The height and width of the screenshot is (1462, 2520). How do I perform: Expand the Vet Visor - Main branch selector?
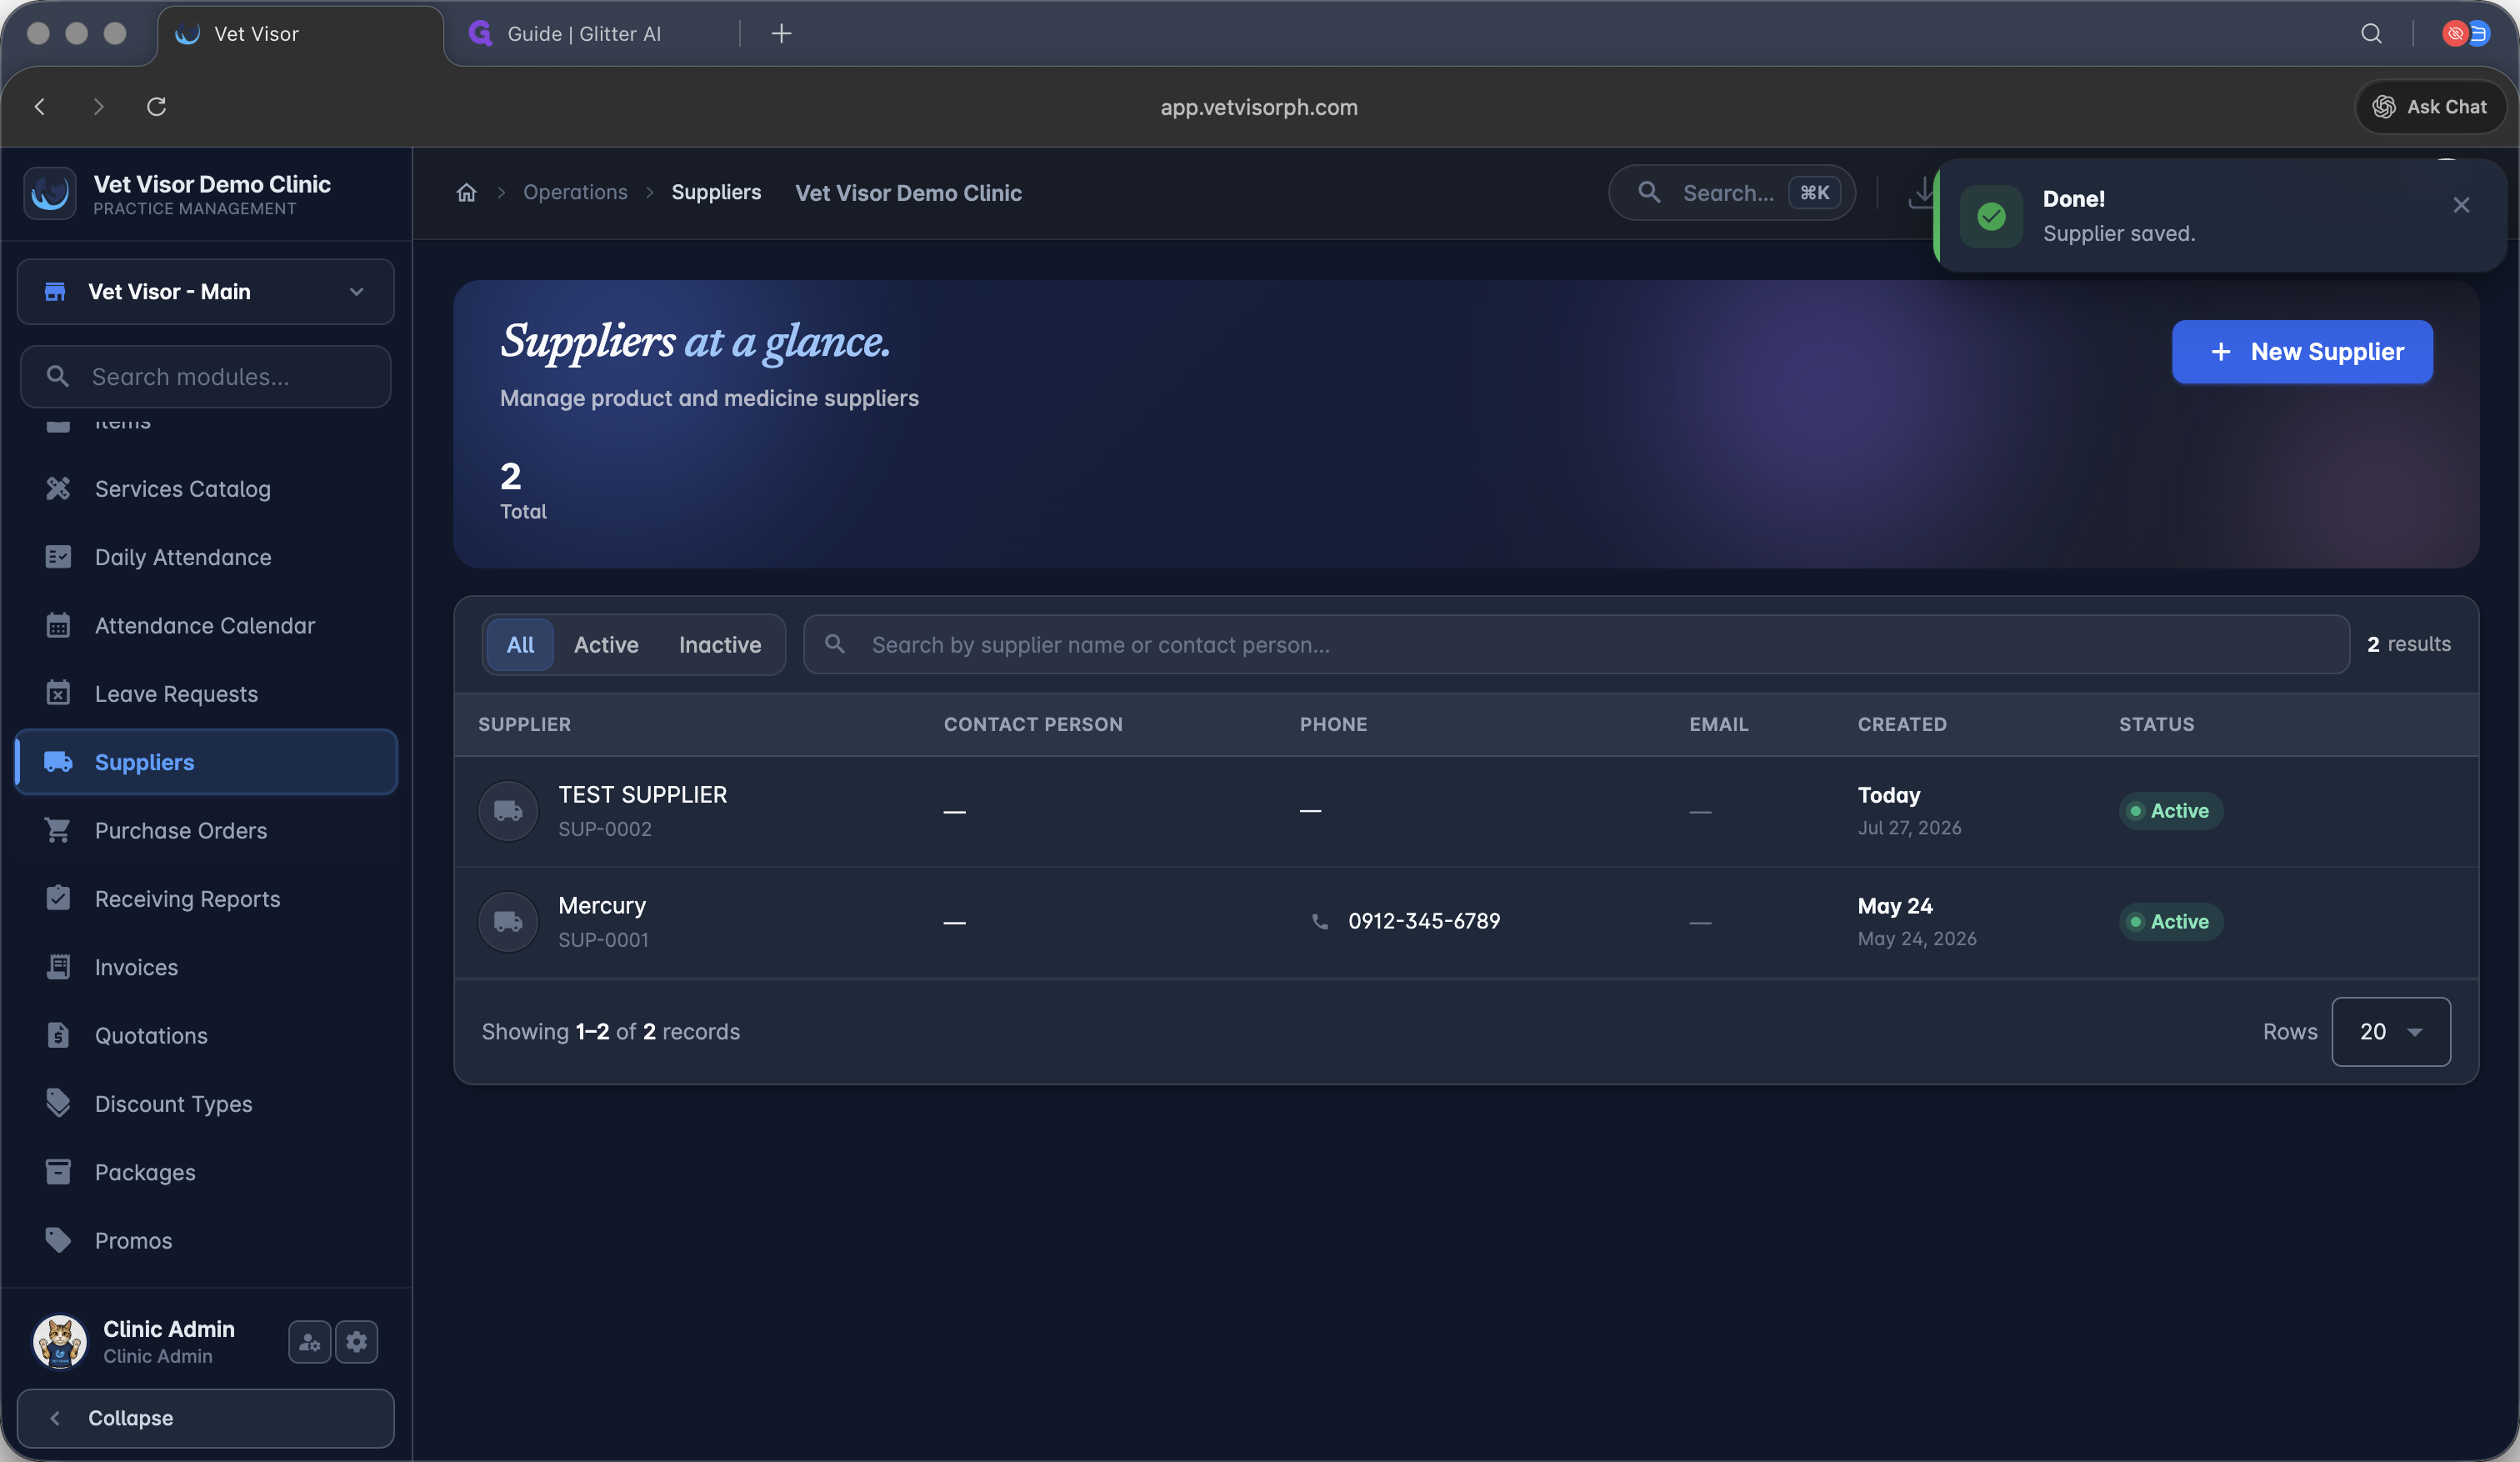click(206, 291)
